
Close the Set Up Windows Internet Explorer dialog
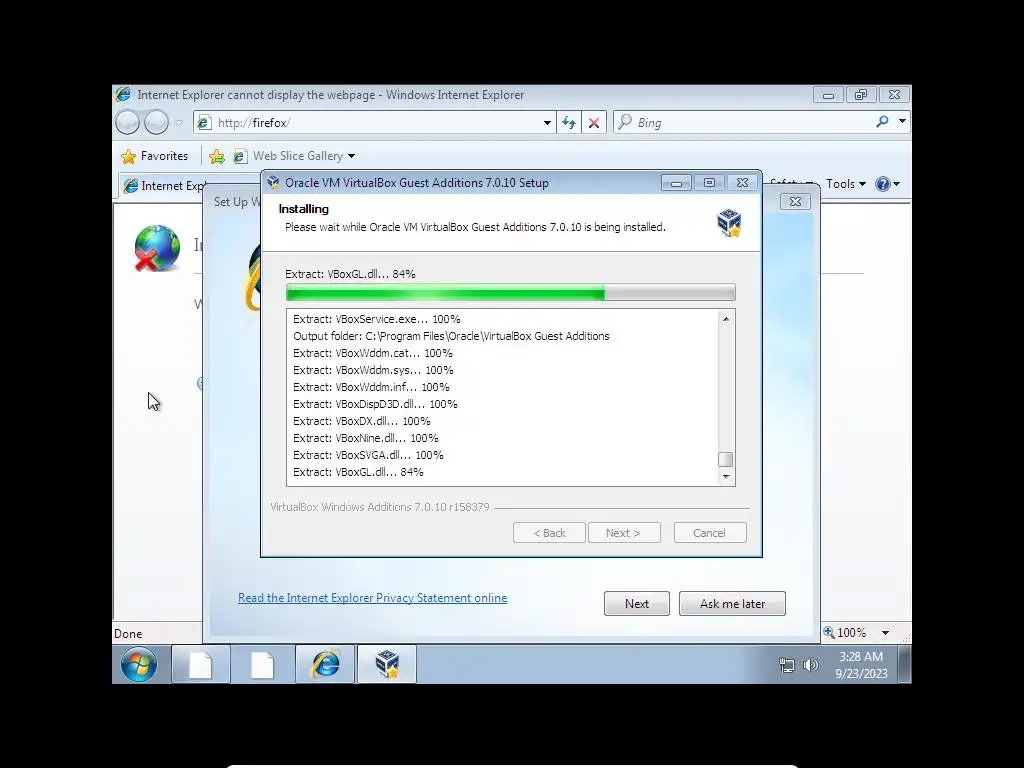click(x=795, y=202)
